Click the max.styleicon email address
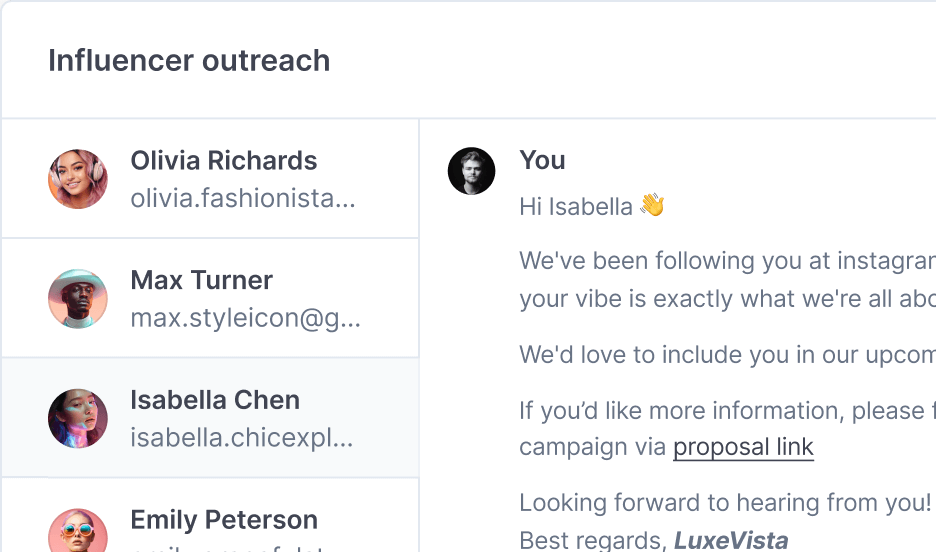The width and height of the screenshot is (936, 552). click(245, 318)
